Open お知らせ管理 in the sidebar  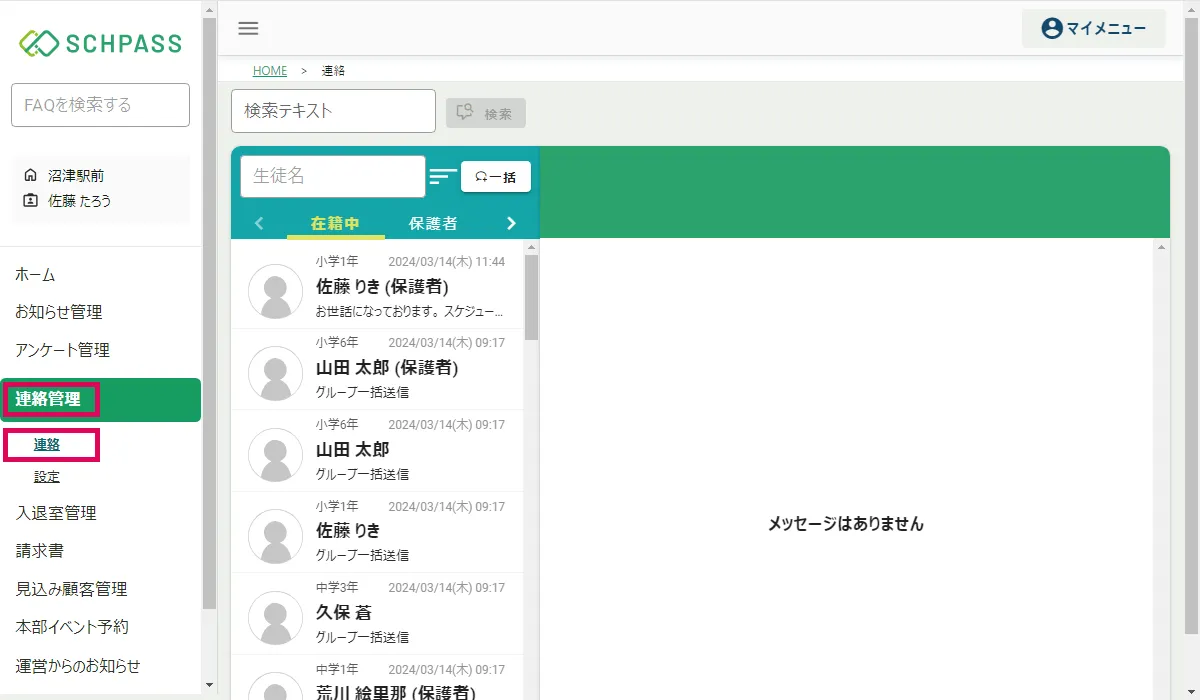[59, 312]
